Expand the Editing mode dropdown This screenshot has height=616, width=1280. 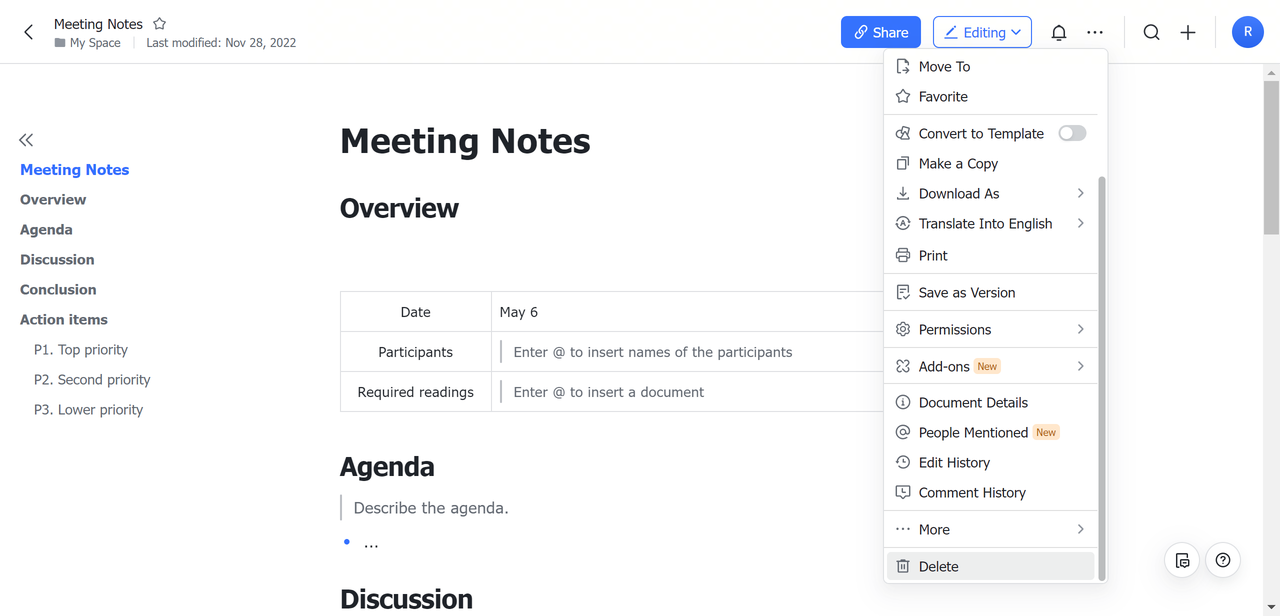[x=982, y=32]
